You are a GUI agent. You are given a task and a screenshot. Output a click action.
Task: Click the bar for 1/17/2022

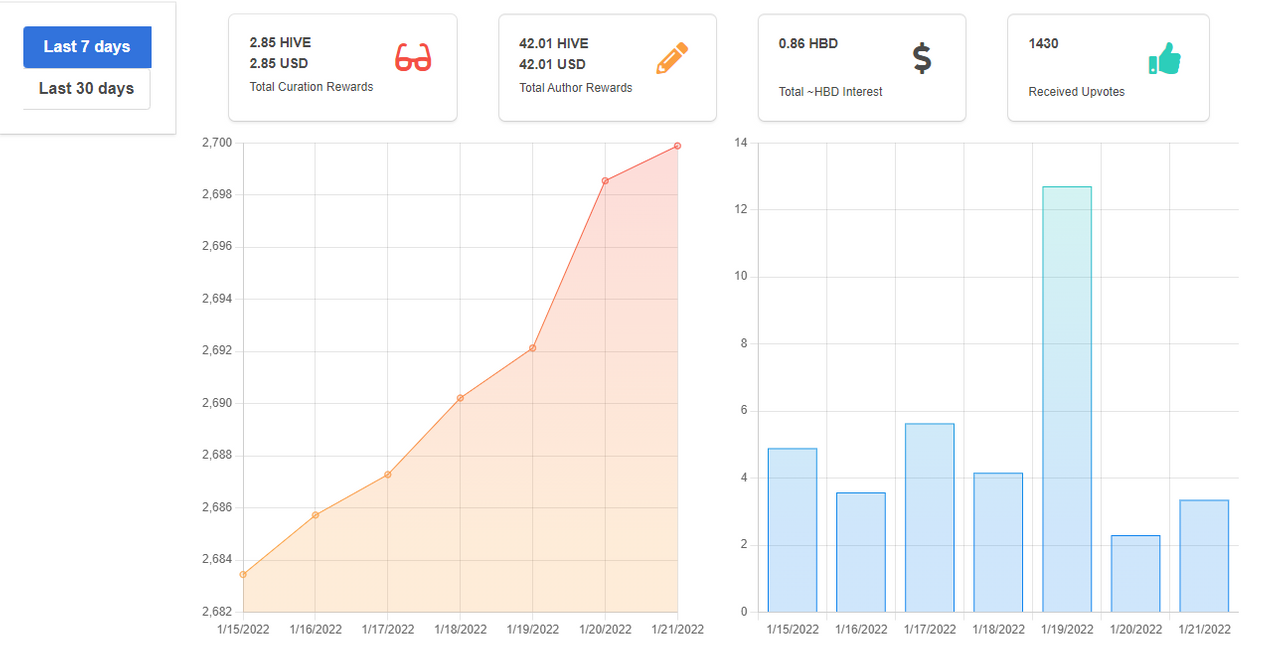click(x=929, y=518)
